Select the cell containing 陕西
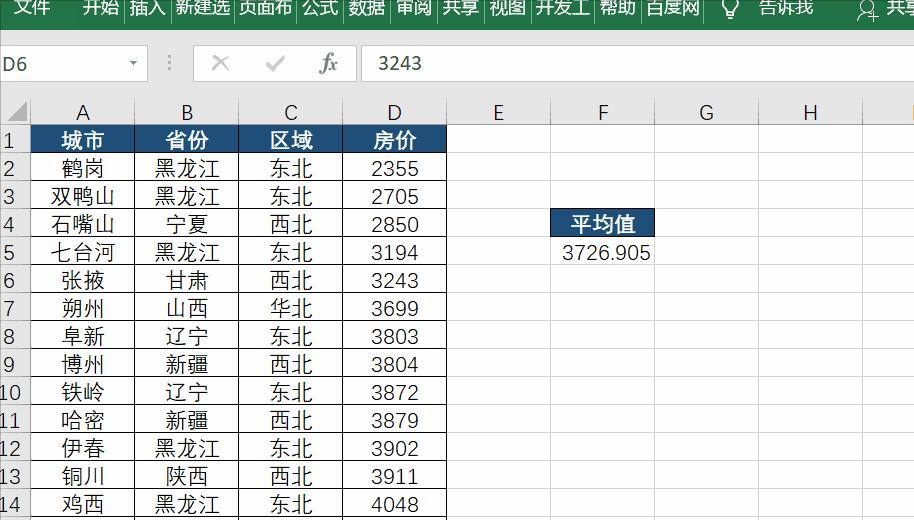Screen dimensions: 914x520 (x=187, y=476)
